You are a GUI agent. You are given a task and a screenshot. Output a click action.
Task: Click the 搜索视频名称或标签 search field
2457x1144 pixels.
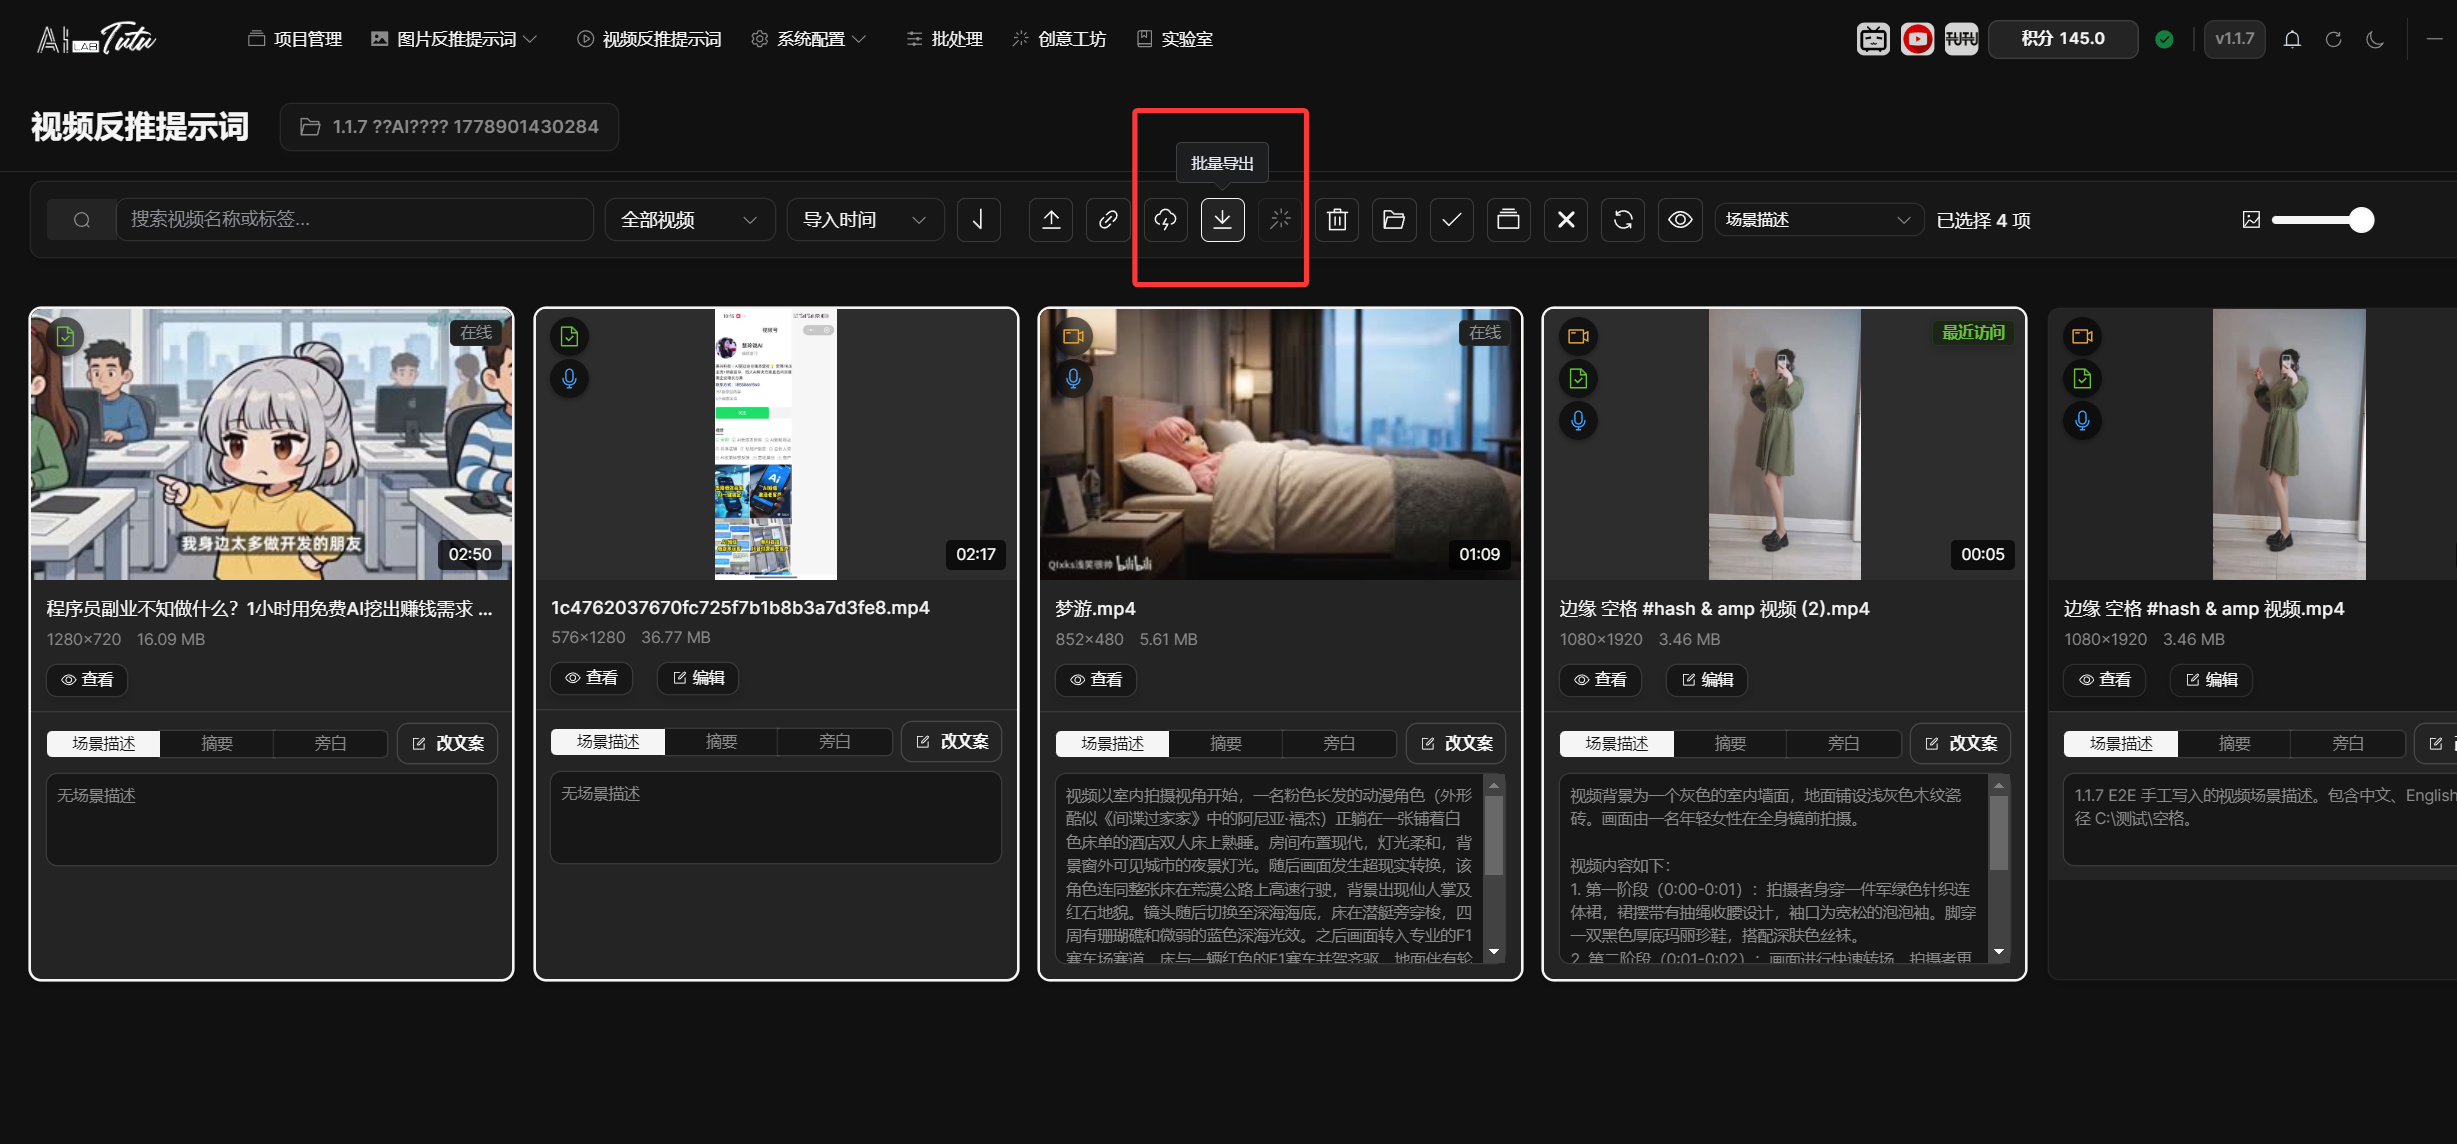coord(355,220)
